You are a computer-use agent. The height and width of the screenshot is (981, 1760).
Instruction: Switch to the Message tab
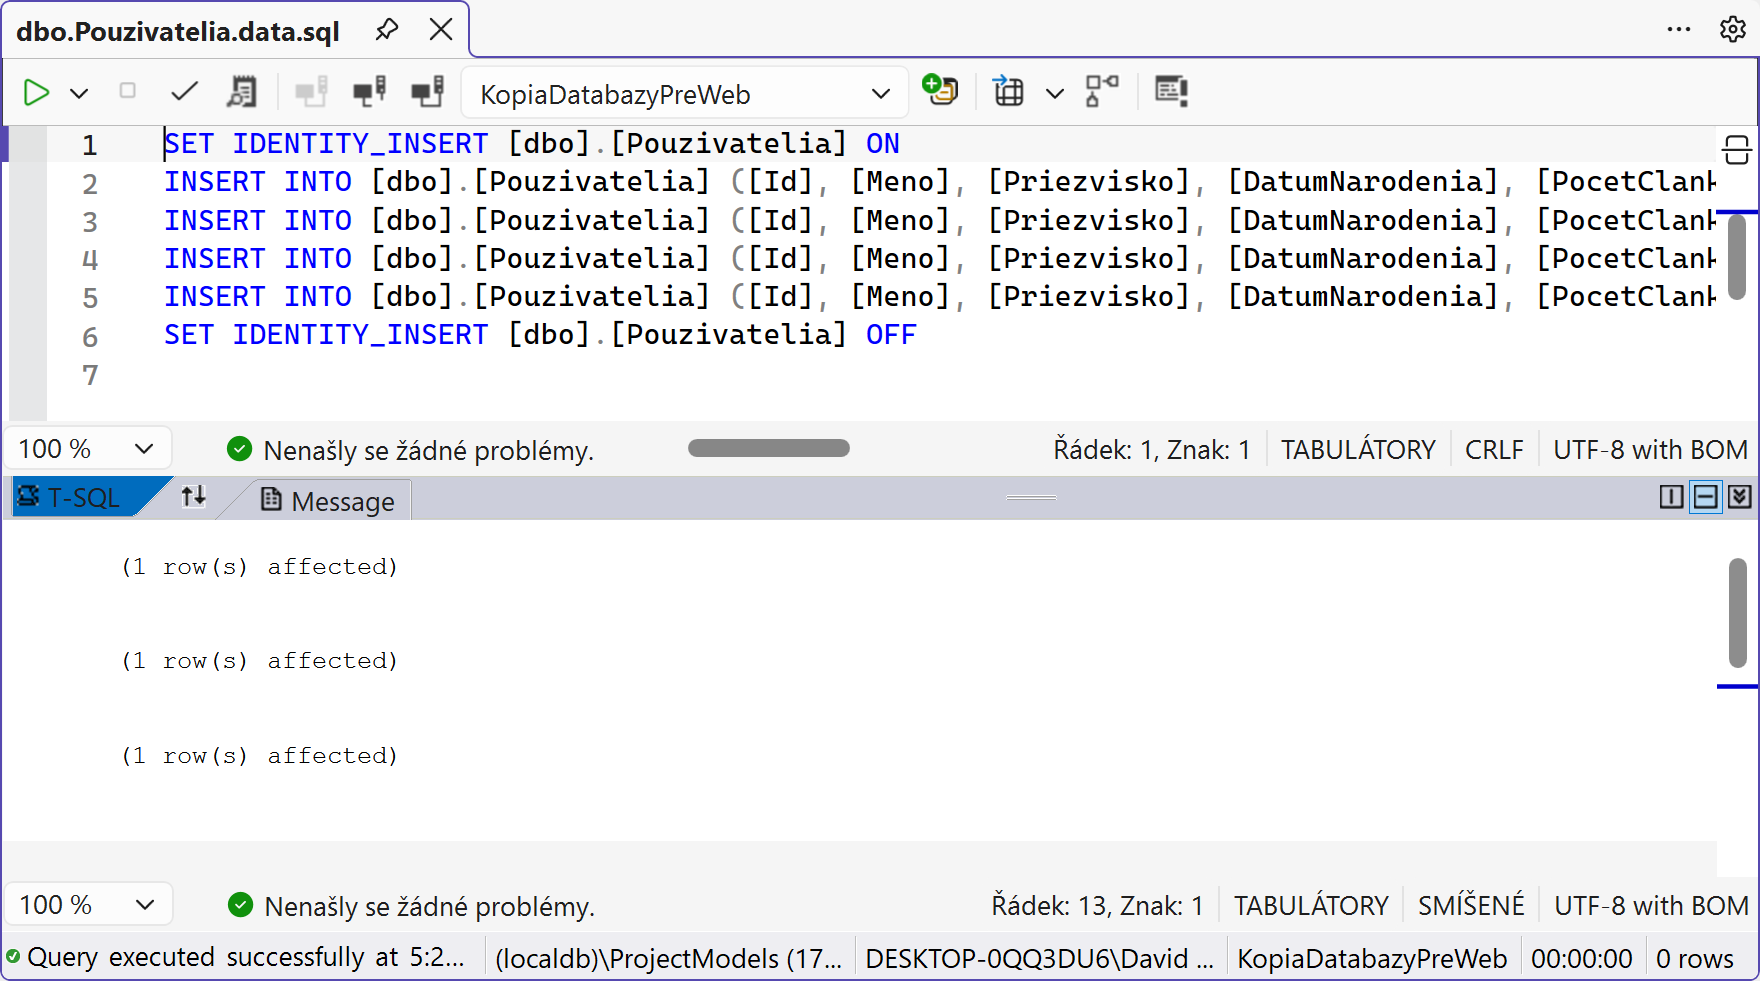328,500
